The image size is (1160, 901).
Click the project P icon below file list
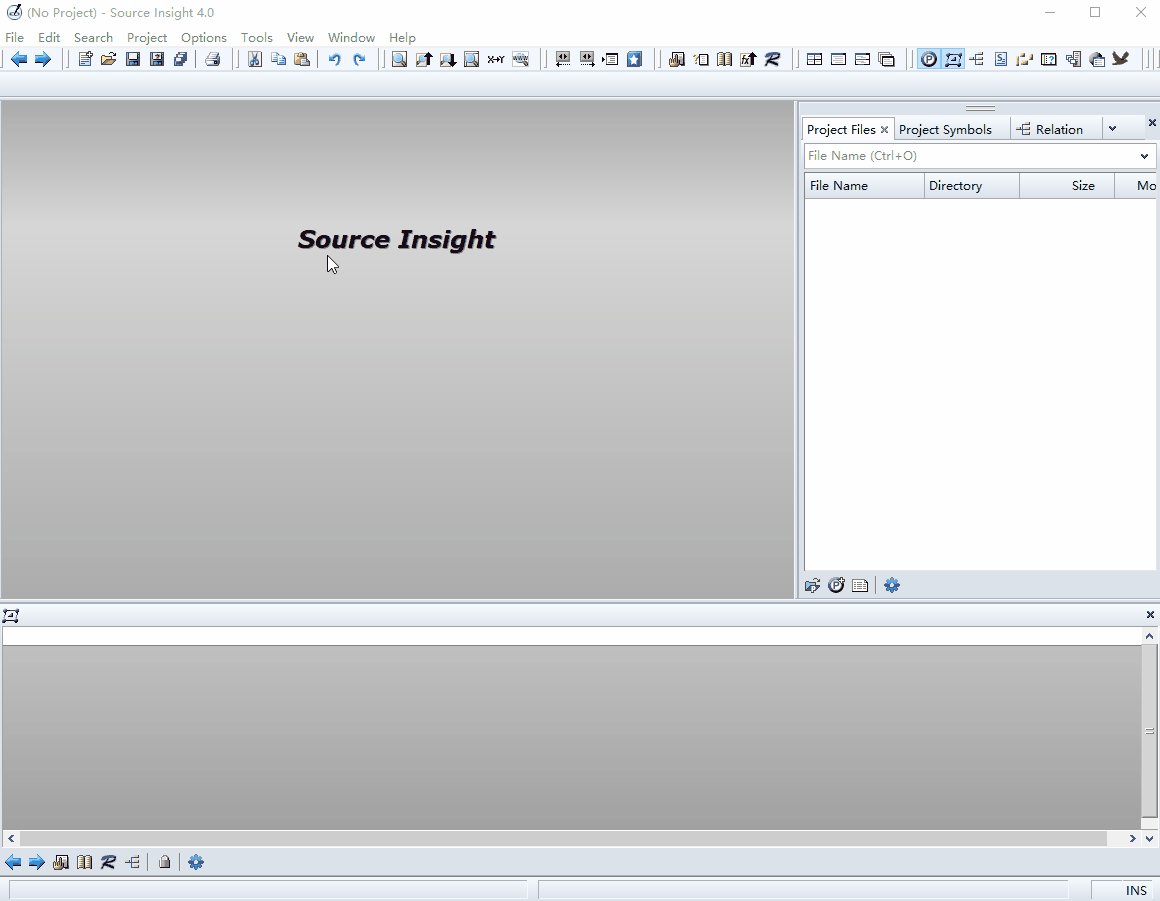pos(836,585)
